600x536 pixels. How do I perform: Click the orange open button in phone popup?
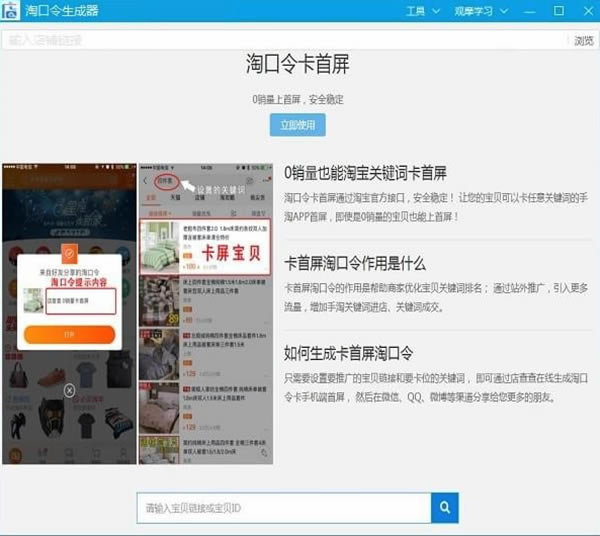pos(70,334)
